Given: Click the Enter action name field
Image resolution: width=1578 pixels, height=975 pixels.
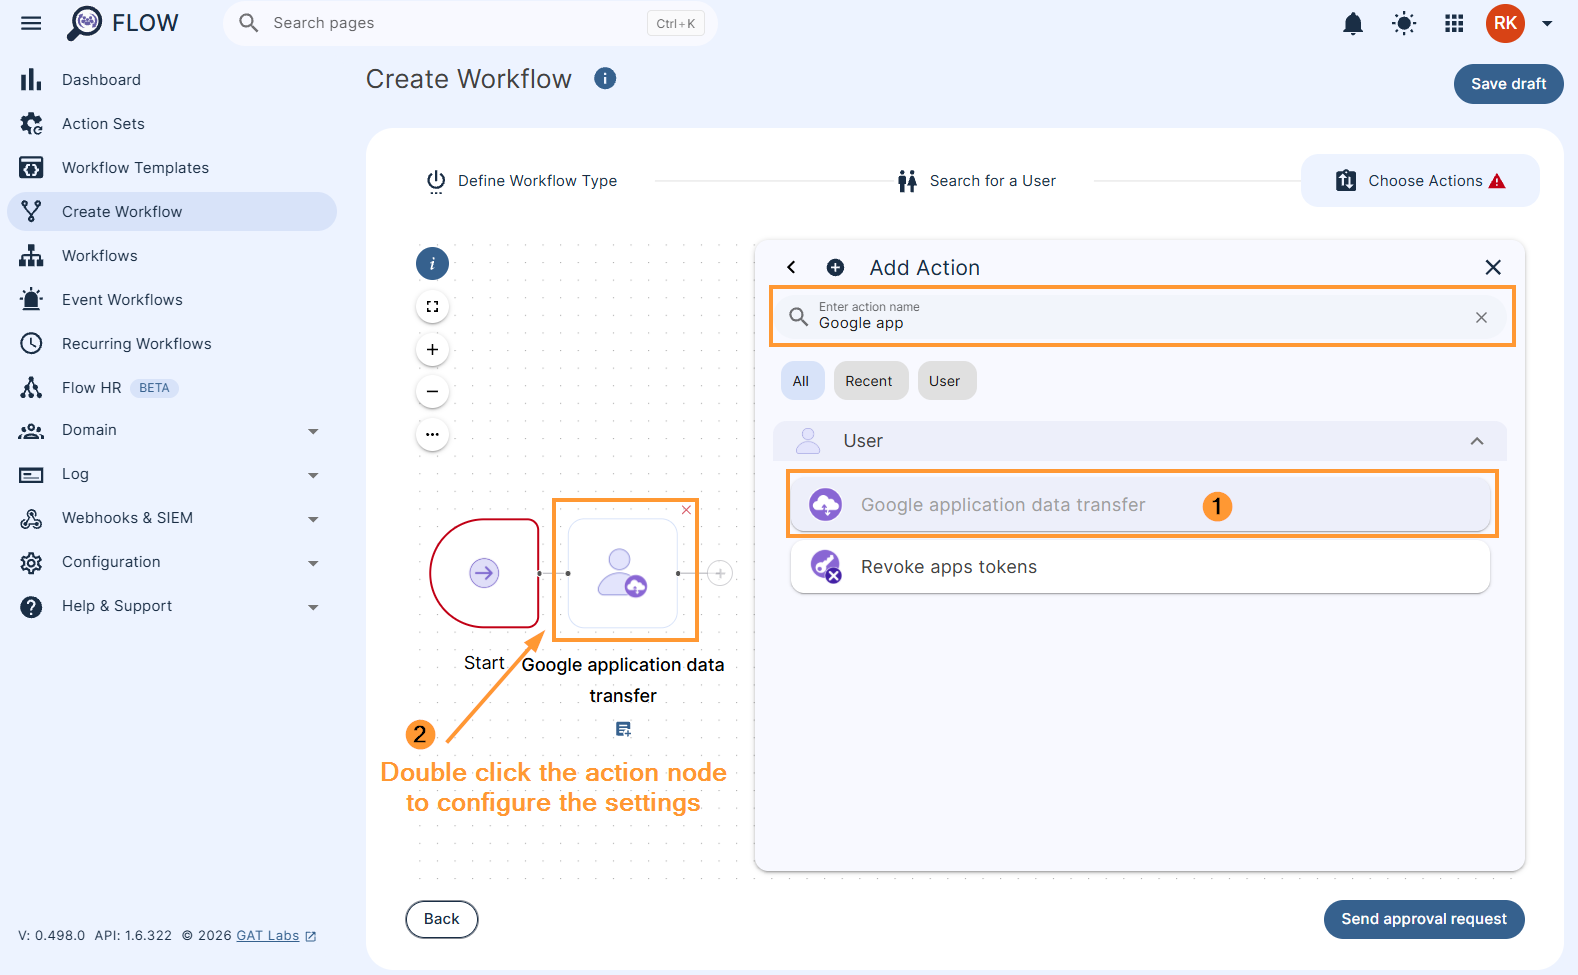Looking at the screenshot, I should coord(1141,317).
